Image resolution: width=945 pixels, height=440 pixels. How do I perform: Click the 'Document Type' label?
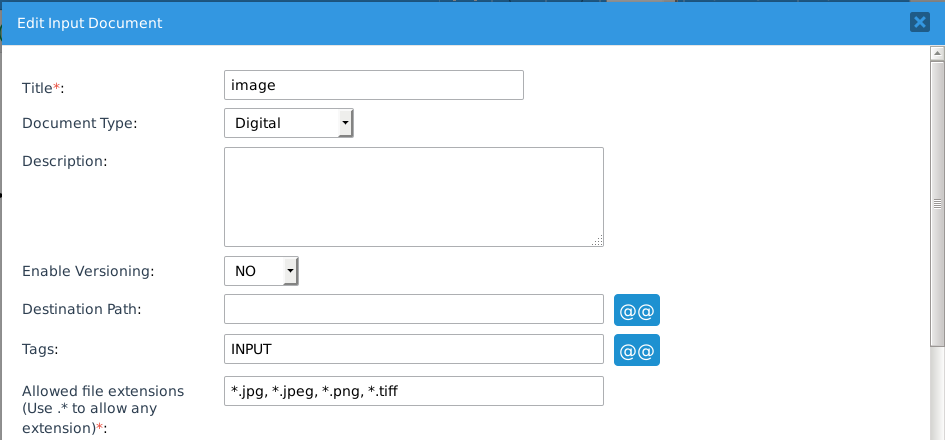coord(80,124)
